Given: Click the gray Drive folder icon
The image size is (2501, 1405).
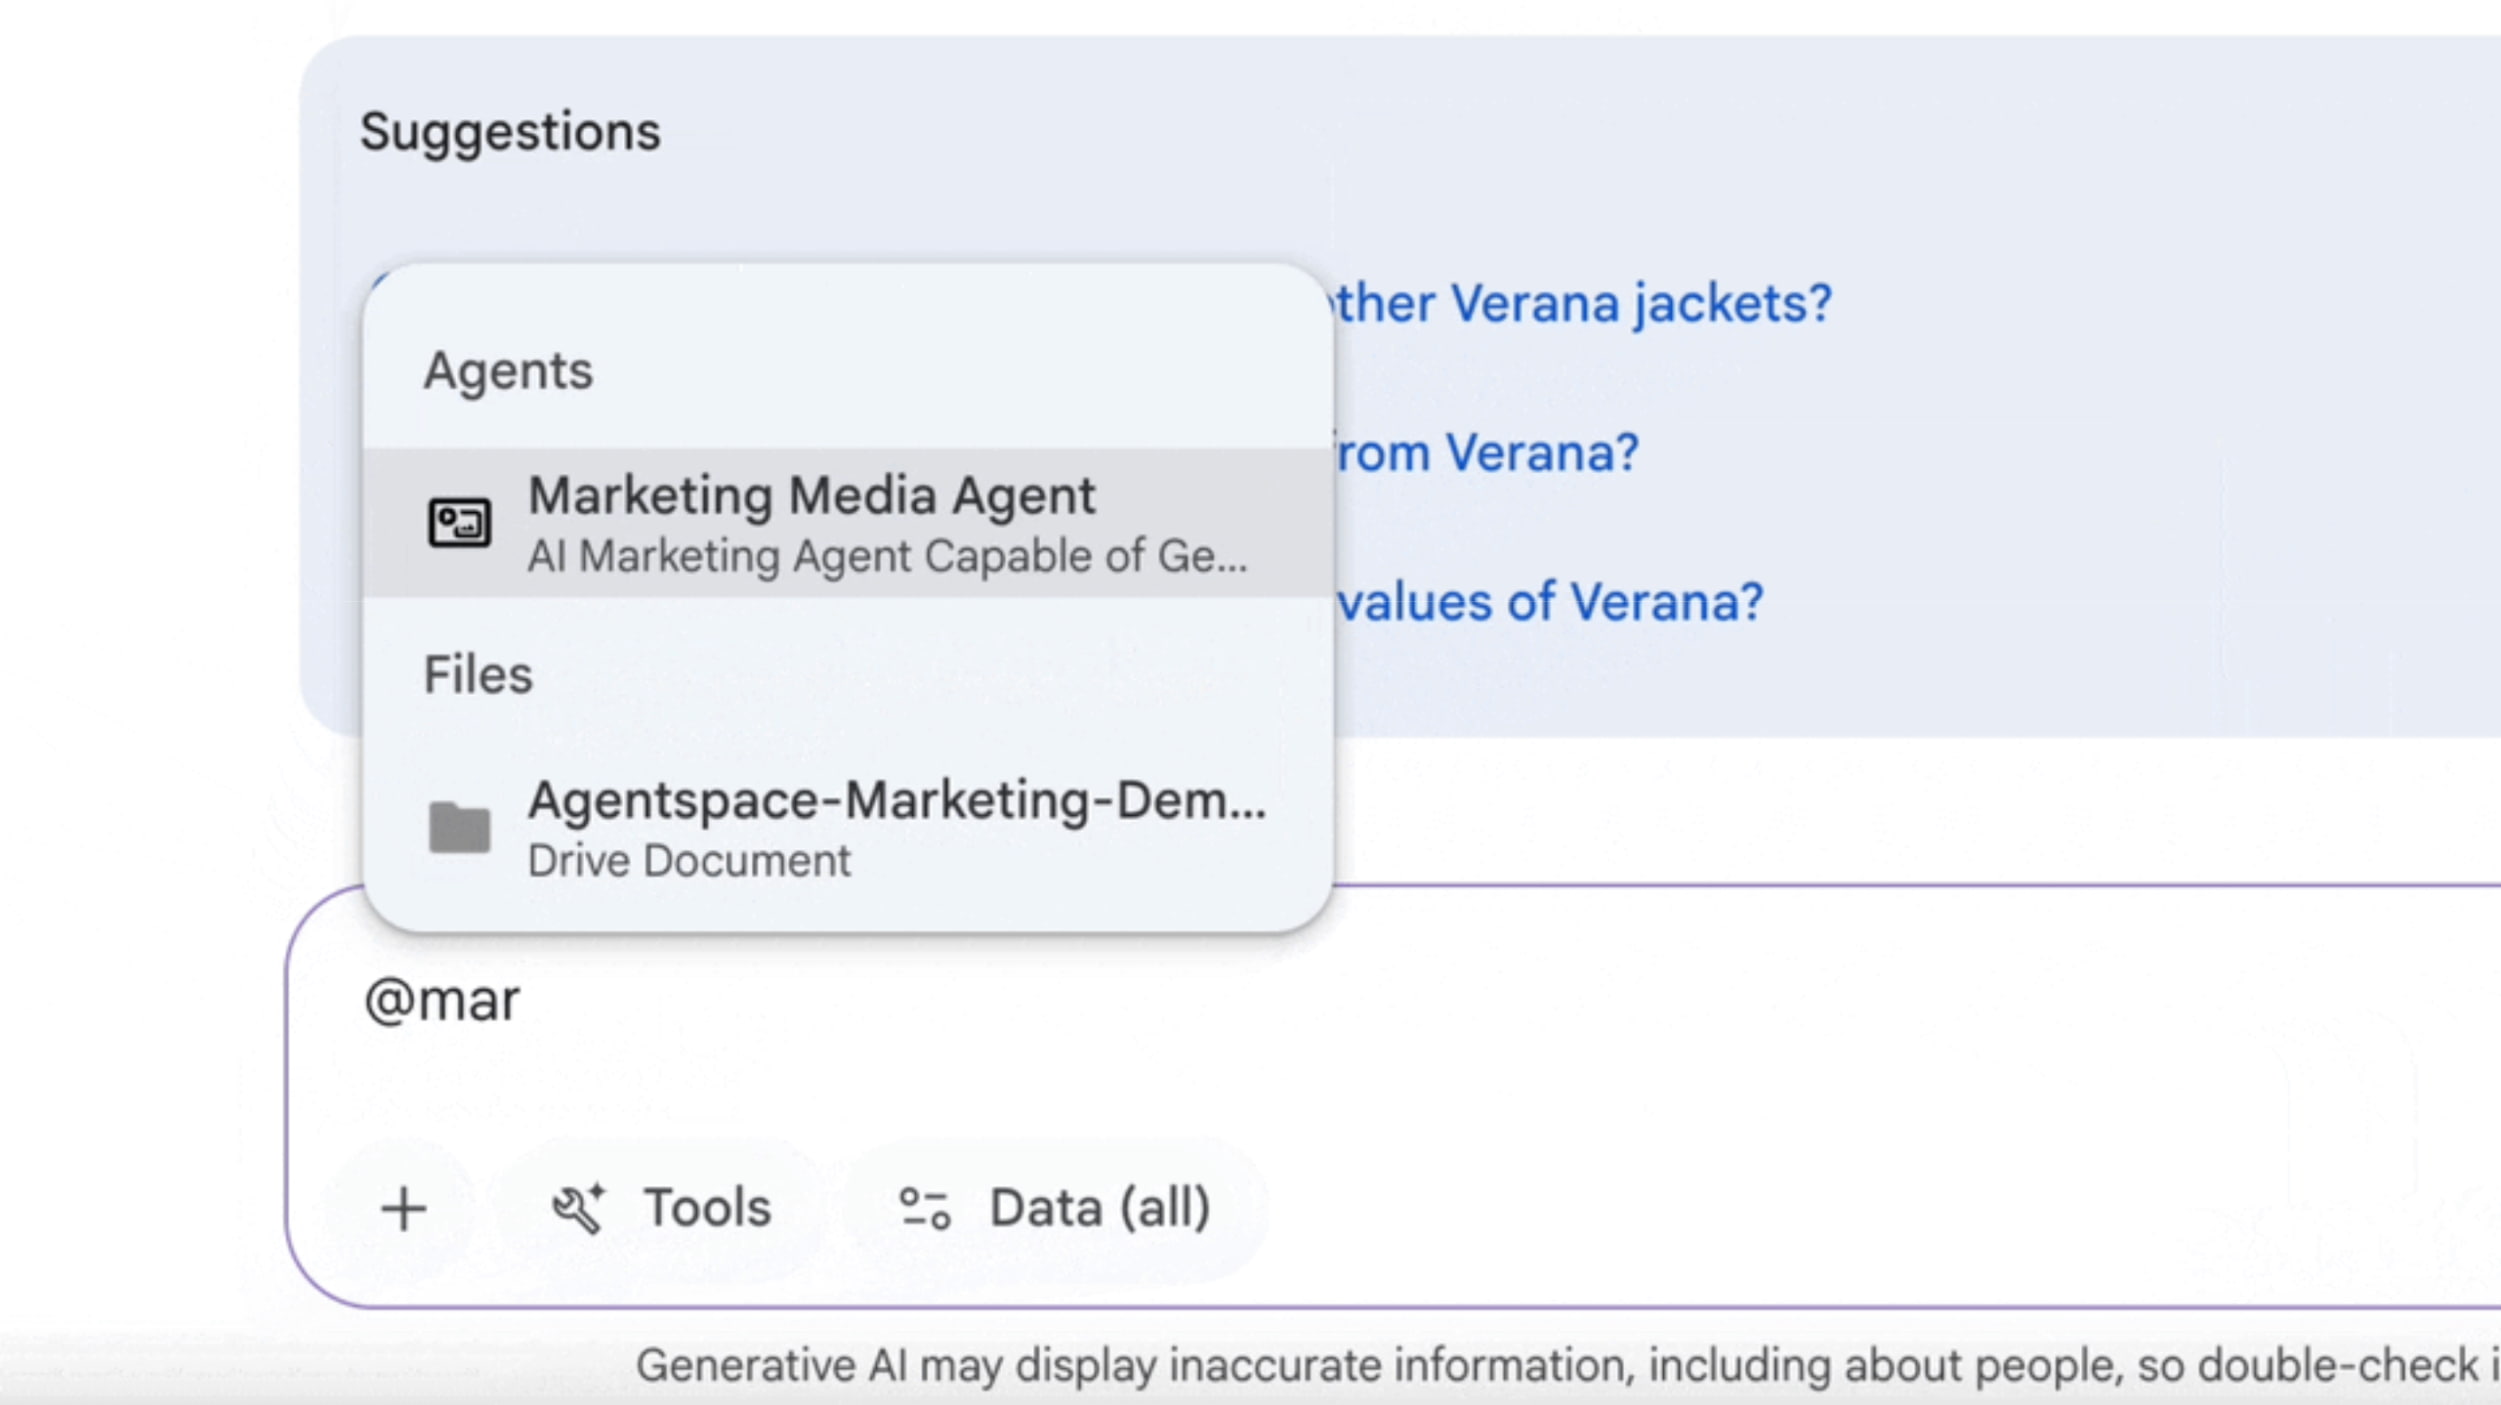Looking at the screenshot, I should [459, 827].
